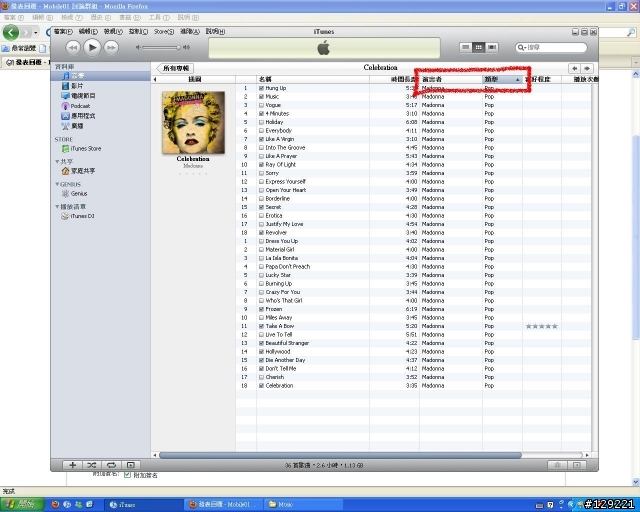
Task: Click the Name column header
Action: tap(313, 79)
